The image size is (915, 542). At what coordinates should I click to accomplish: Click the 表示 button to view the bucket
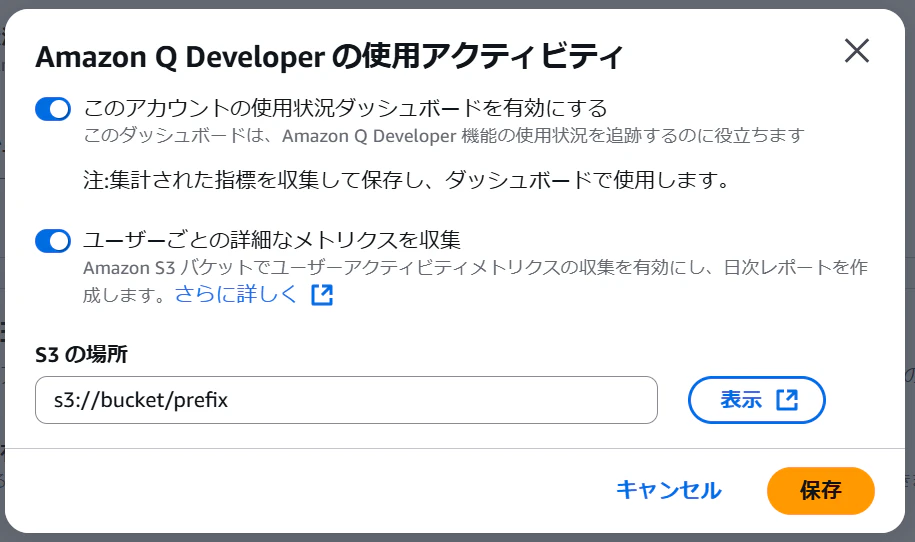(756, 400)
